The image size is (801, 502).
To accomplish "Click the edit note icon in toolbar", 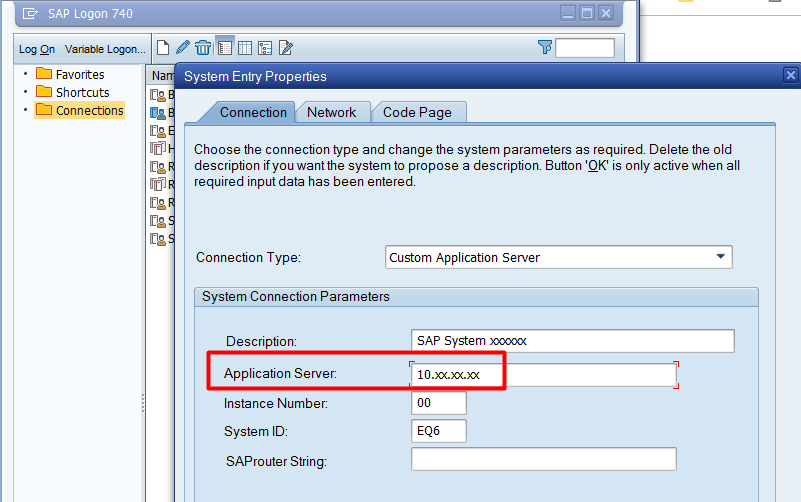I will tap(286, 47).
